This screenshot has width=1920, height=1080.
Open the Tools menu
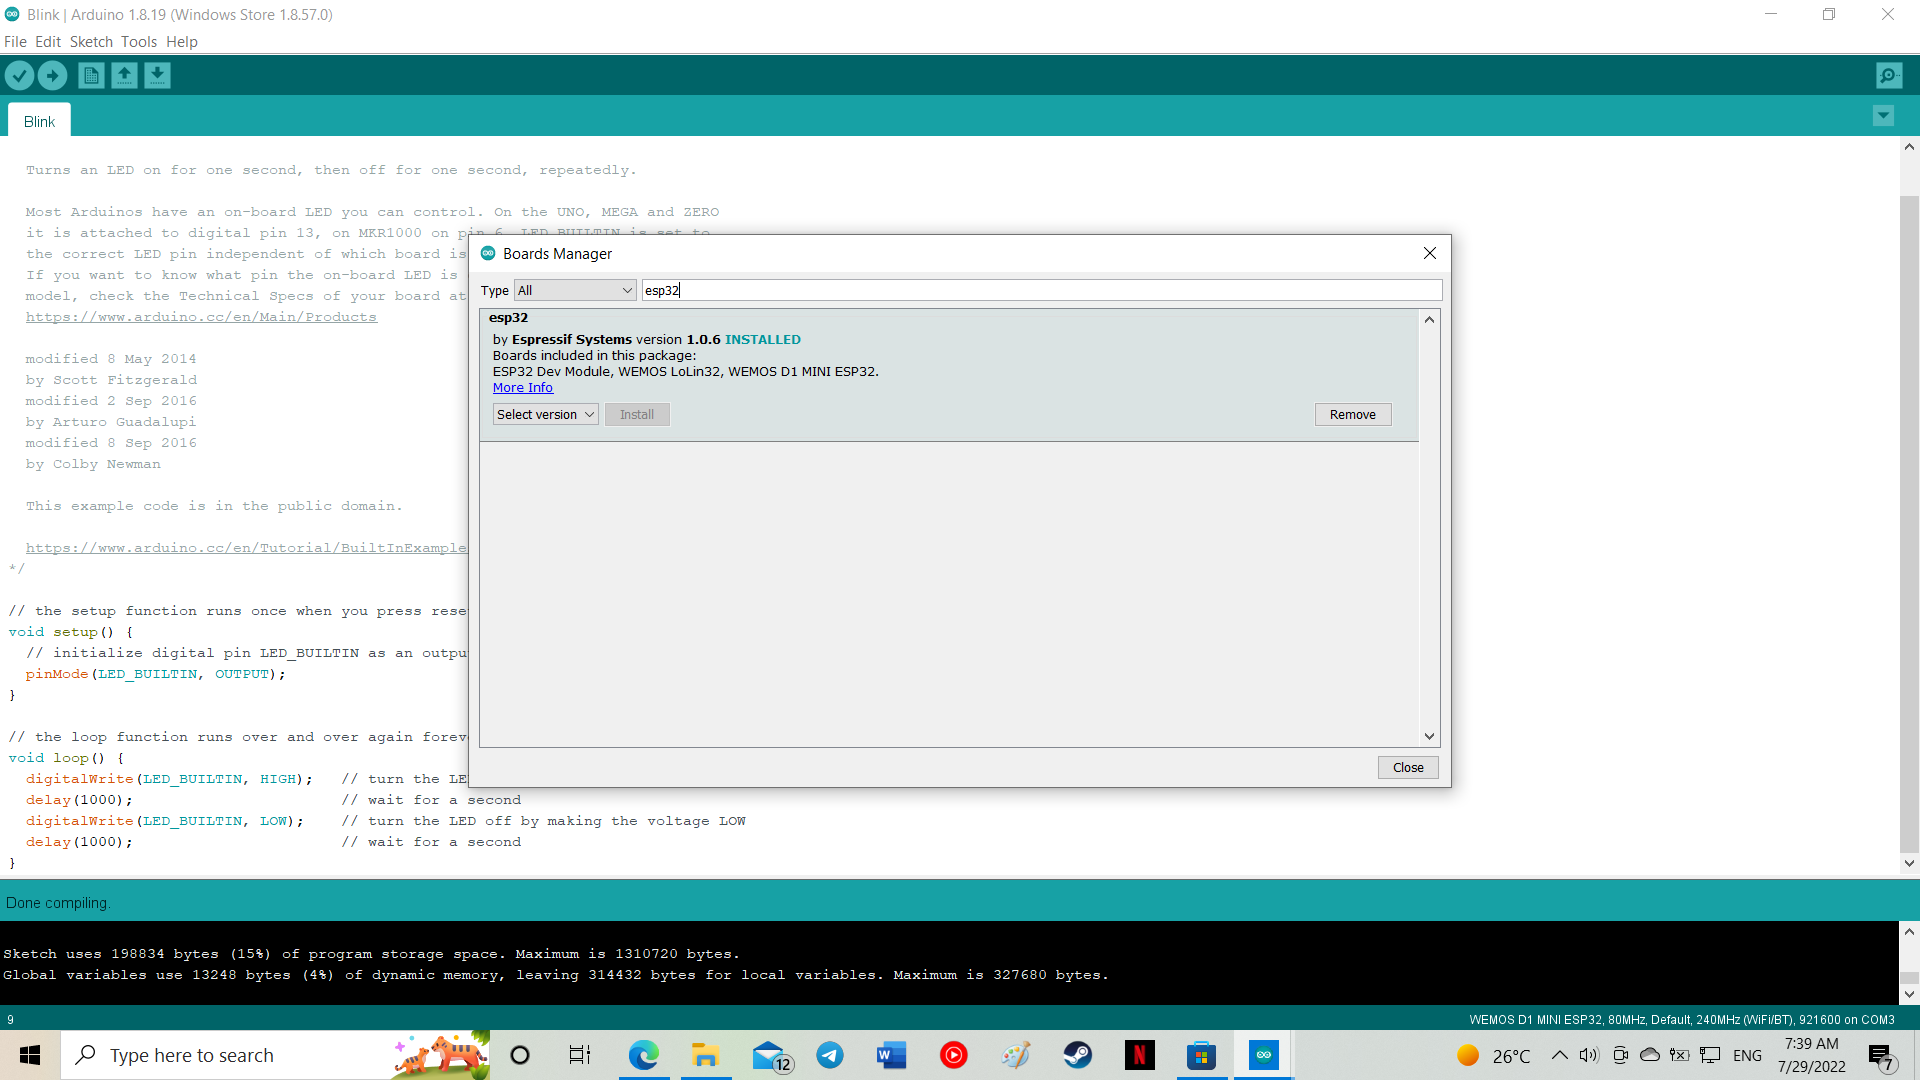point(139,41)
